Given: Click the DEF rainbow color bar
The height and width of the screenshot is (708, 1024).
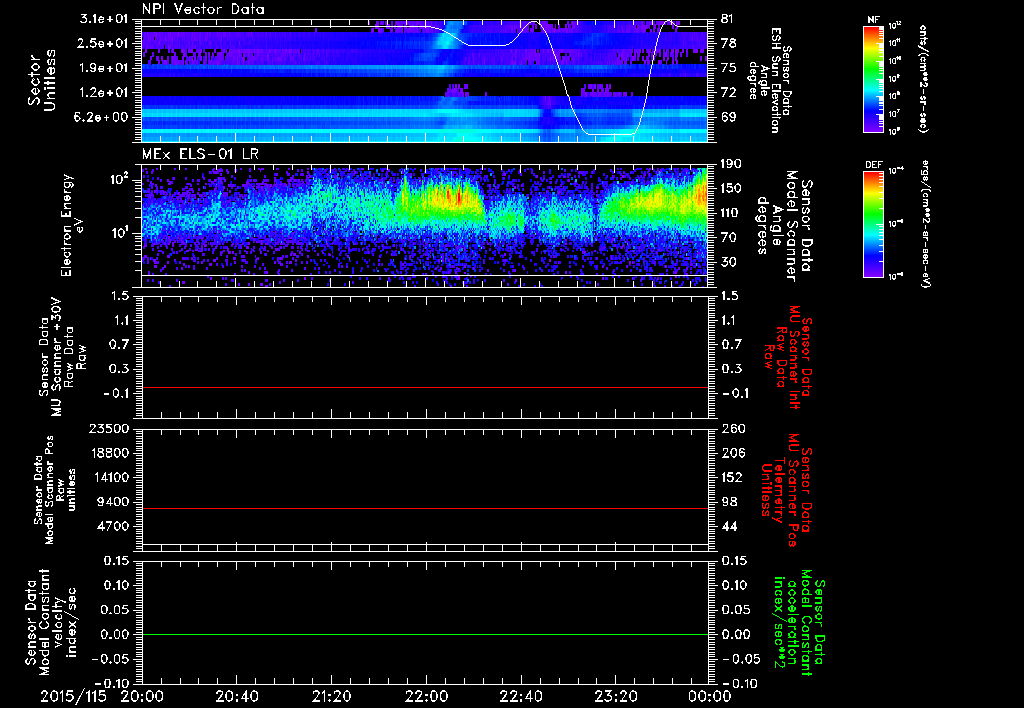Looking at the screenshot, I should pos(870,222).
